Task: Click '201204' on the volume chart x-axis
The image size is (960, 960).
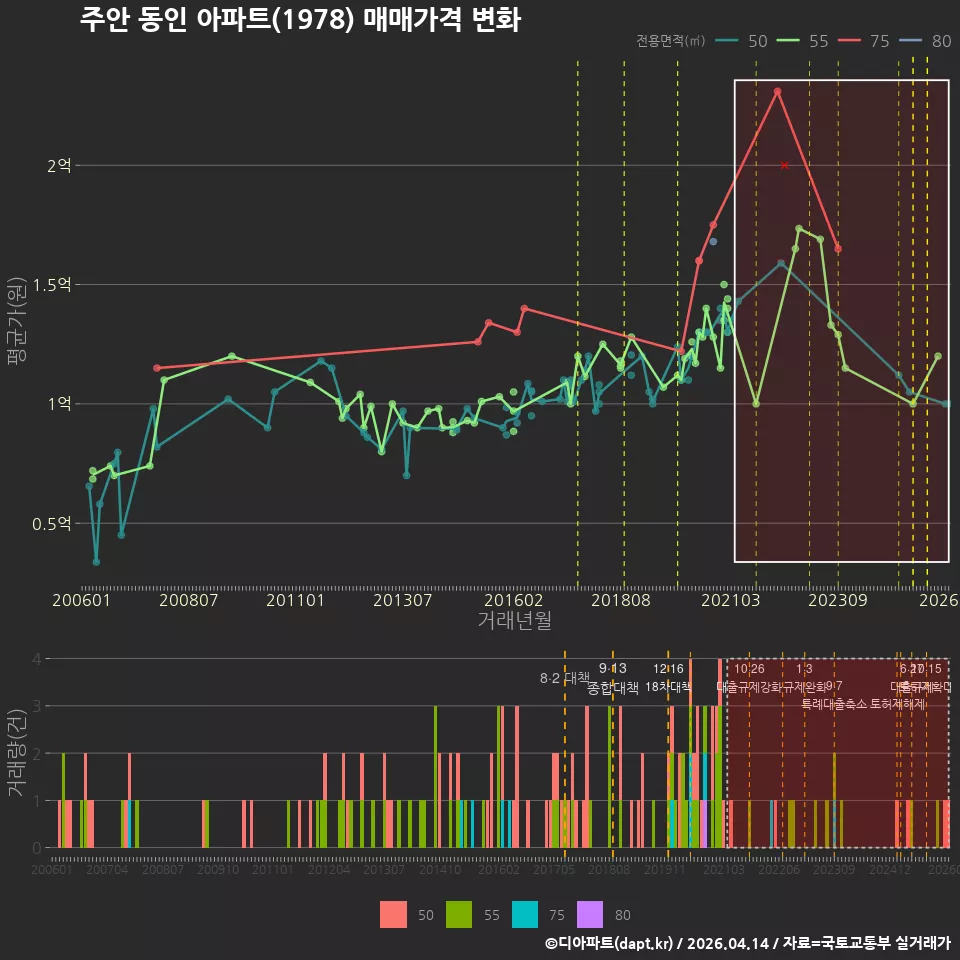Action: [329, 869]
